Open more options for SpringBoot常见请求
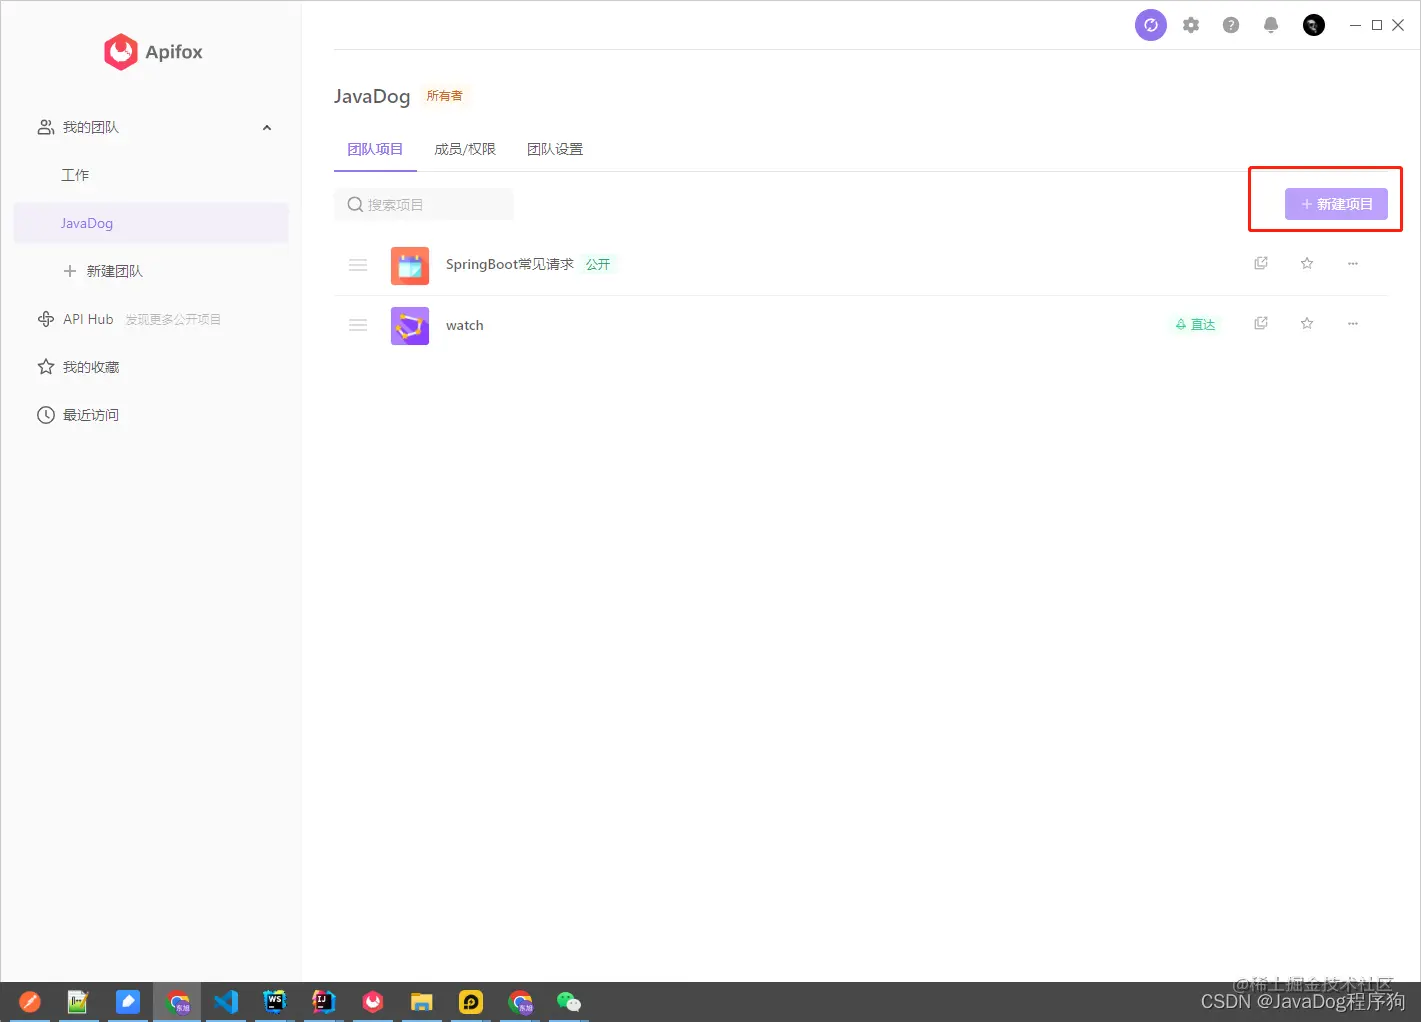Viewport: 1421px width, 1022px height. pos(1353,263)
